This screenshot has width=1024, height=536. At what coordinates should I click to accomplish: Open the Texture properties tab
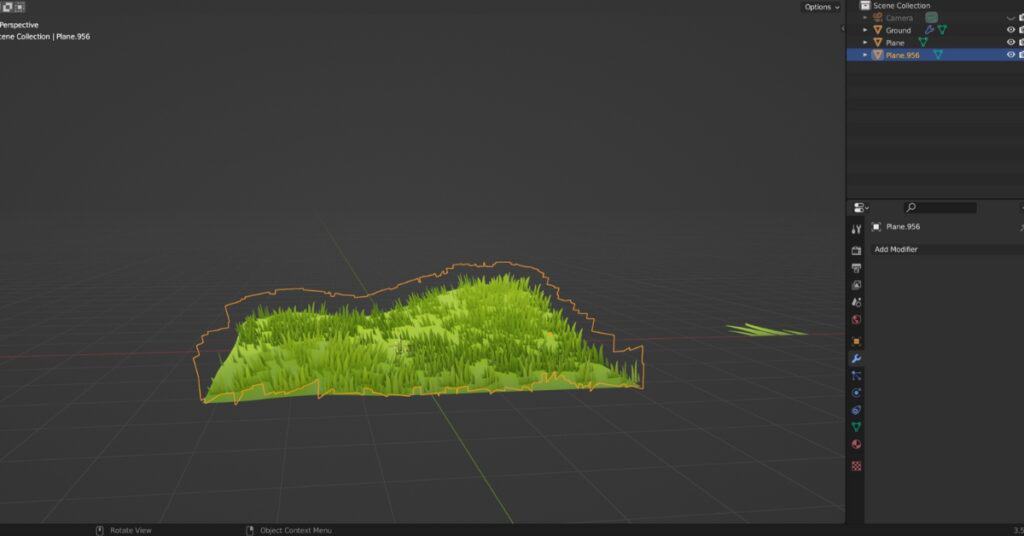(856, 466)
